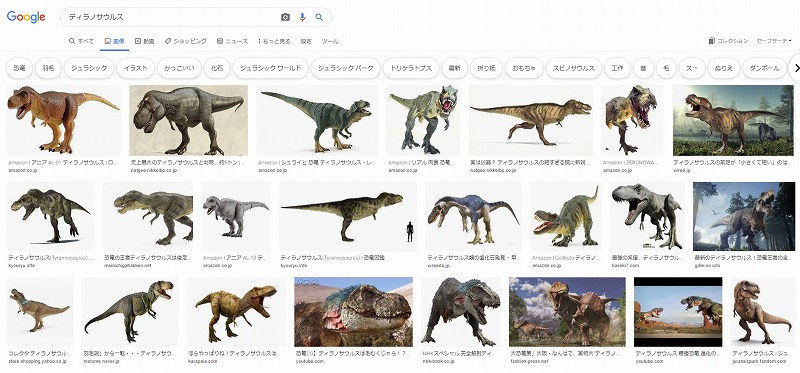Start voice search with microphone icon
The width and height of the screenshot is (800, 373).
click(302, 17)
